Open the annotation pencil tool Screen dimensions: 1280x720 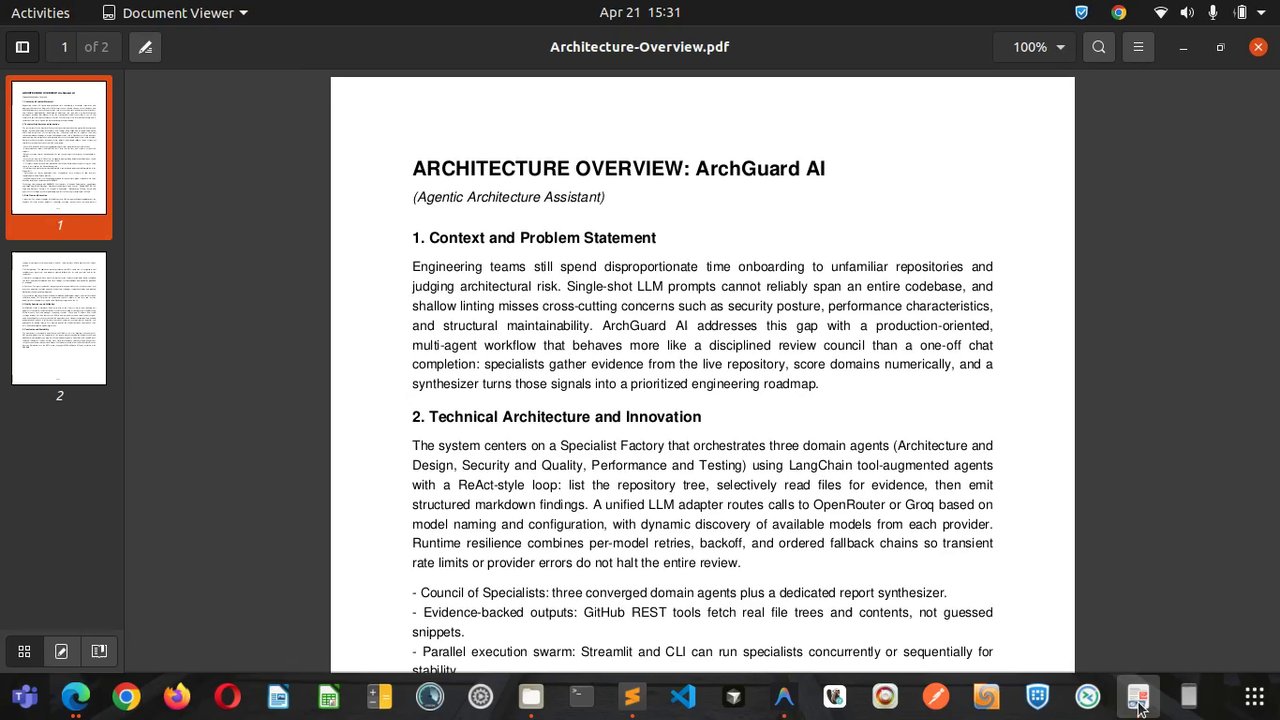145,47
